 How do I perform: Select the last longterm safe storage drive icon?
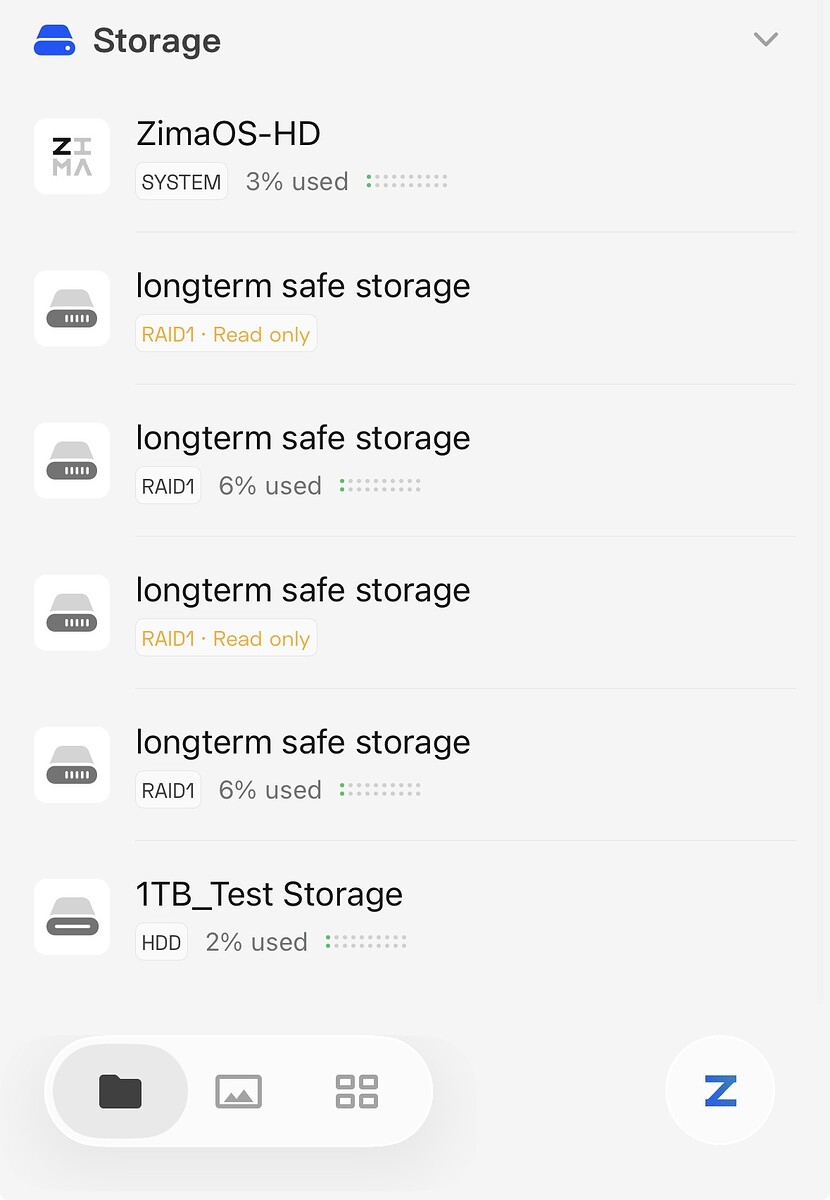pyautogui.click(x=72, y=764)
